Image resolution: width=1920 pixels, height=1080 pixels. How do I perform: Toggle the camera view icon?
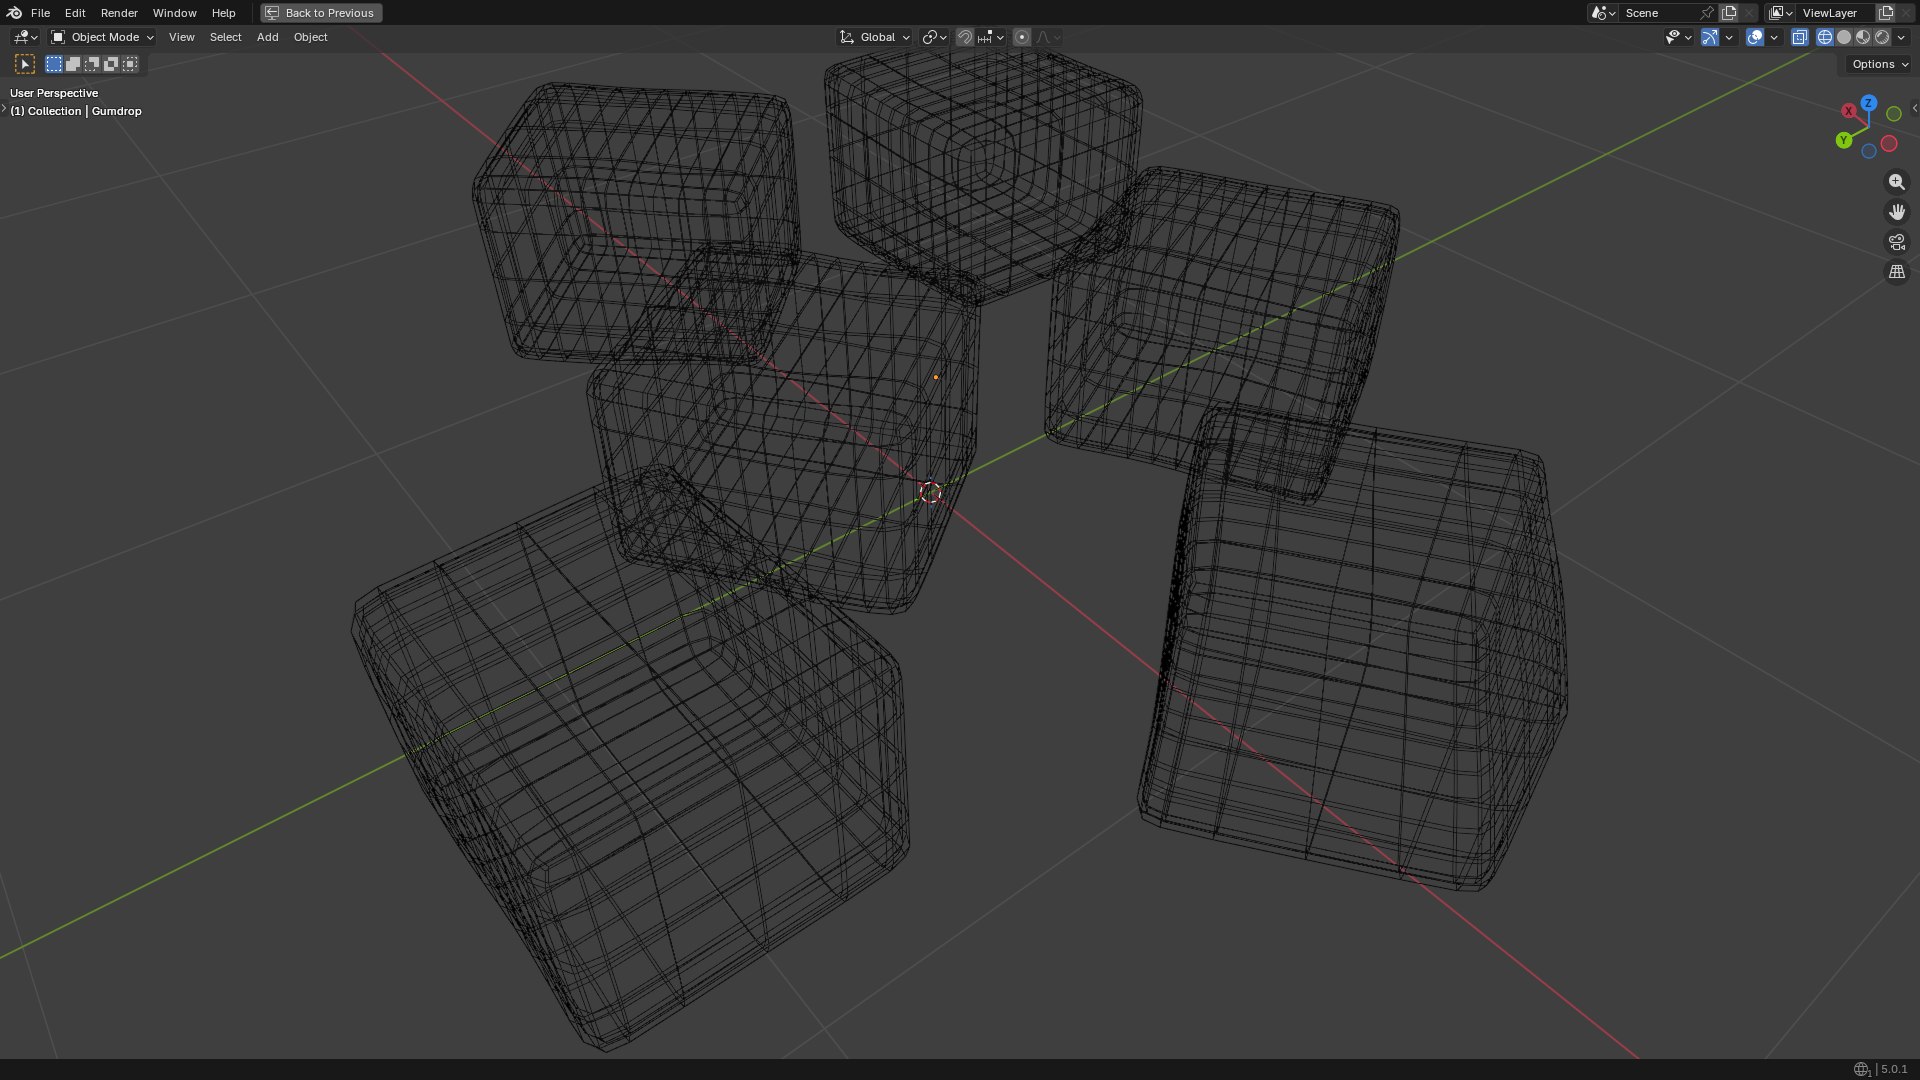(1896, 242)
